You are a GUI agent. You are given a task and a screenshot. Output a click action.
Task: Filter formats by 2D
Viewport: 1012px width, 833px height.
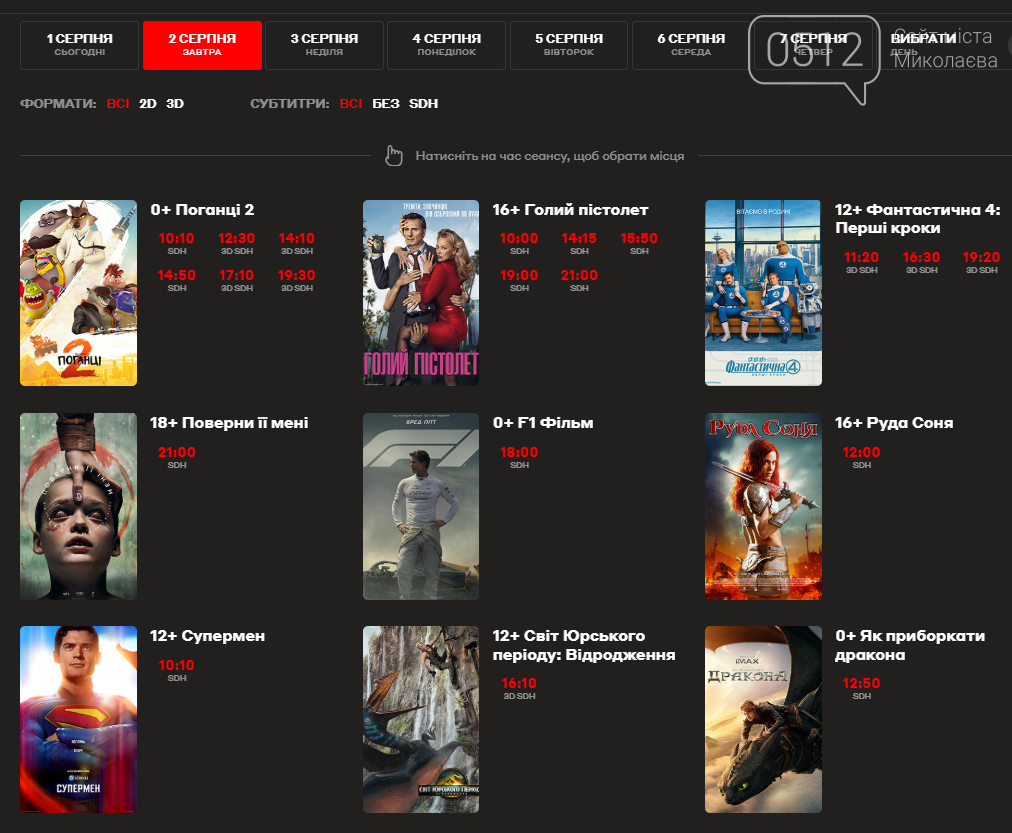(148, 103)
